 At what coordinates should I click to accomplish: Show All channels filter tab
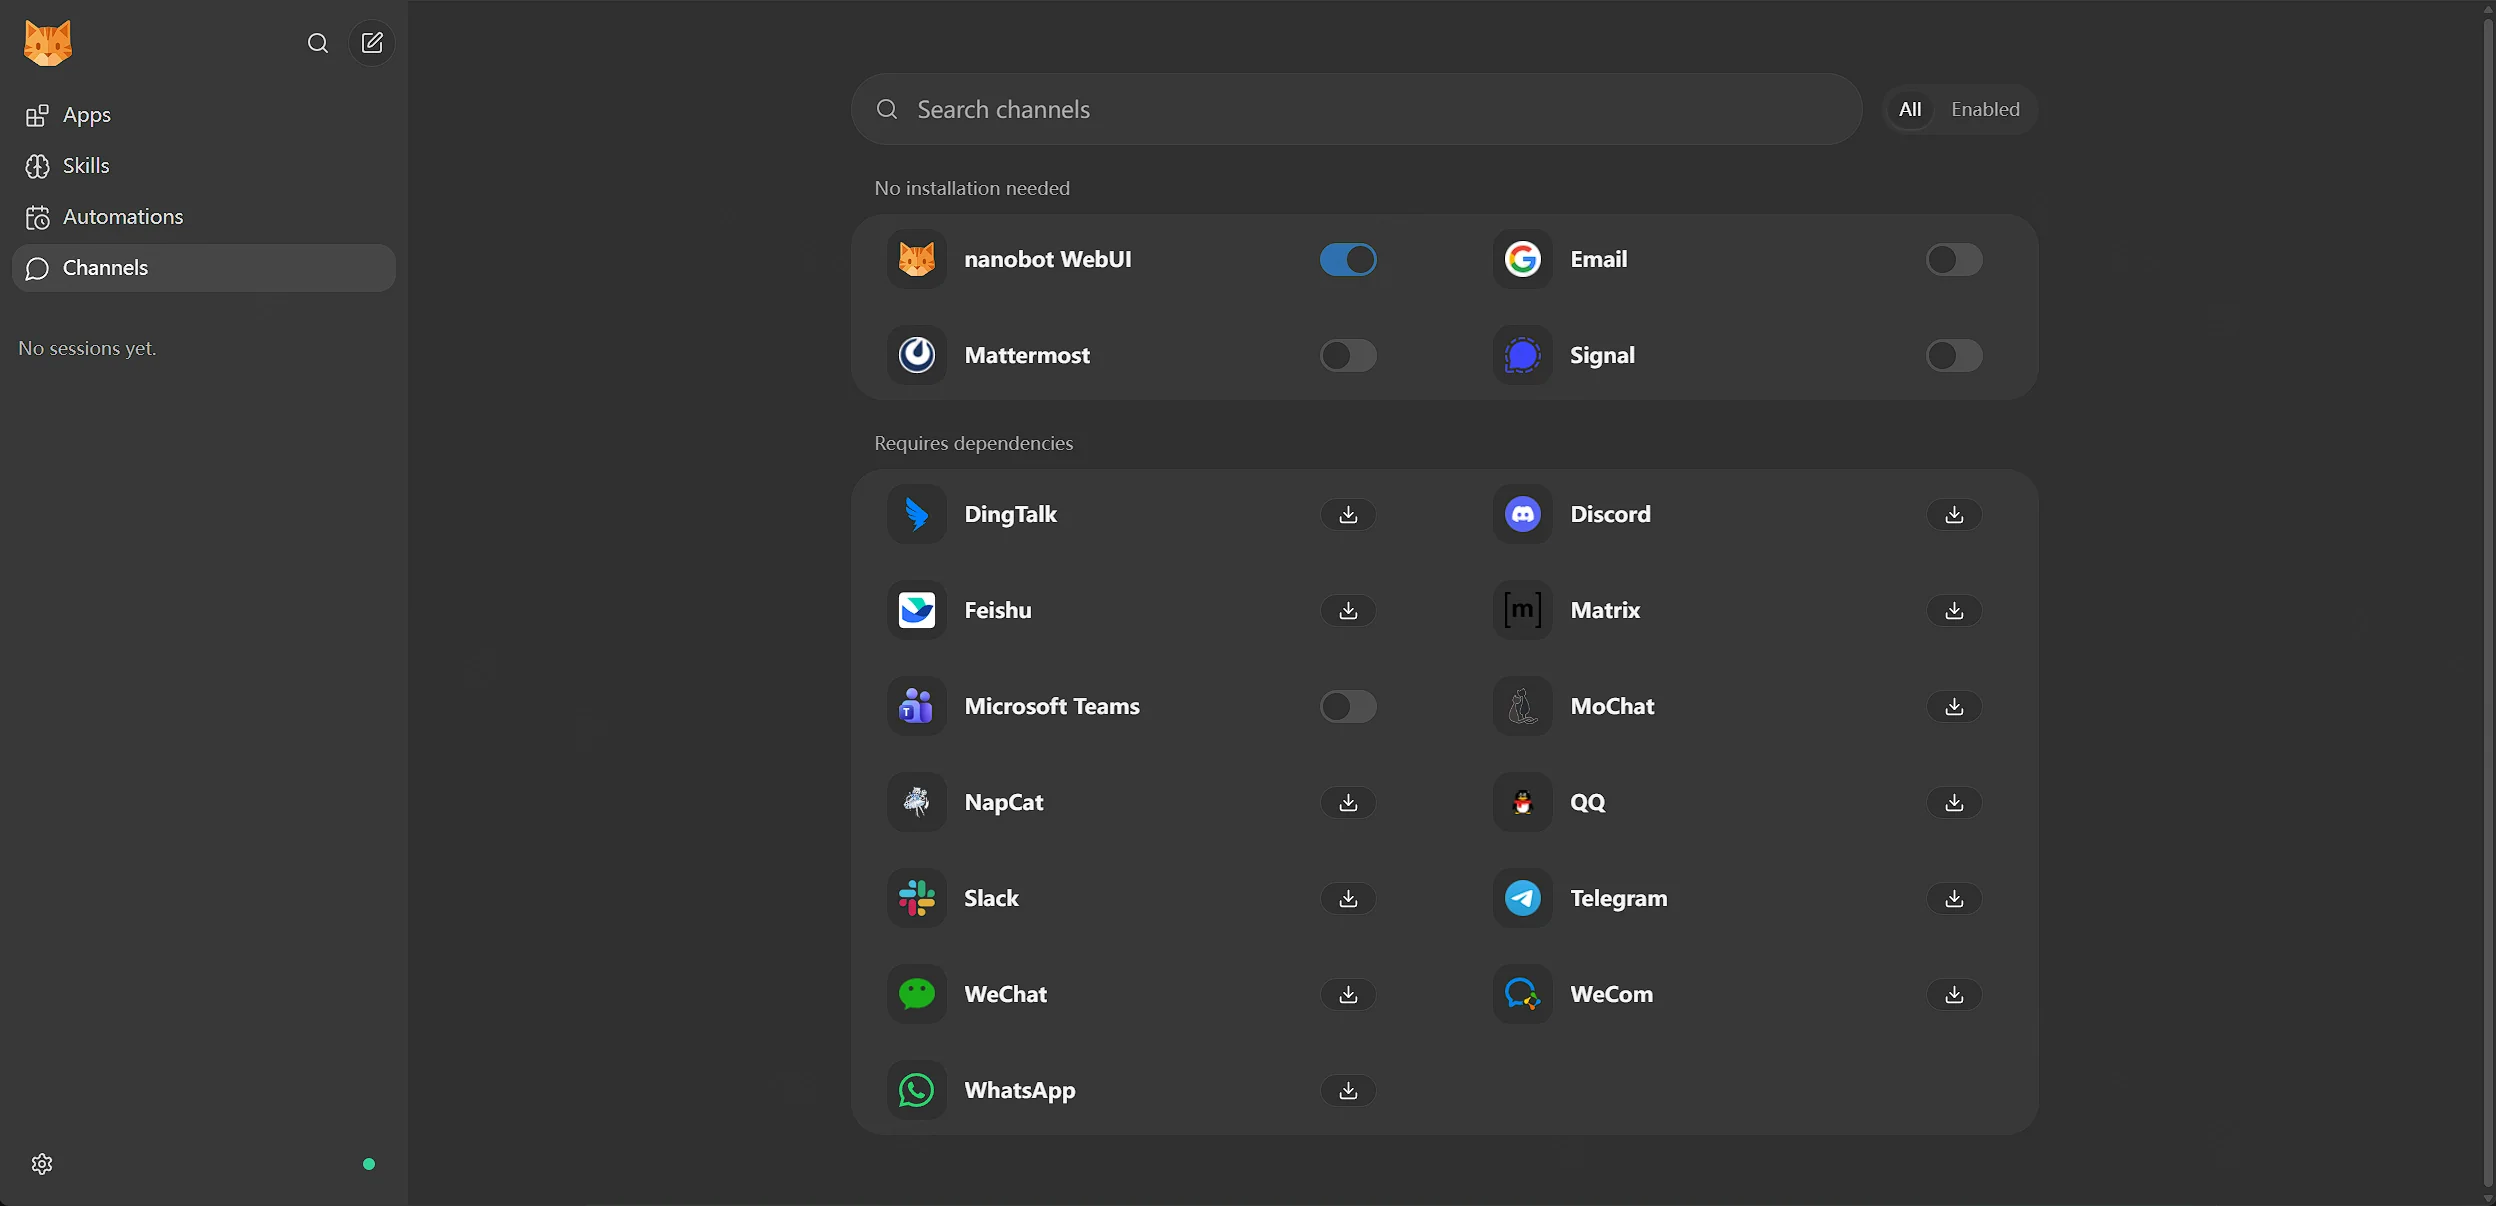click(x=1910, y=109)
